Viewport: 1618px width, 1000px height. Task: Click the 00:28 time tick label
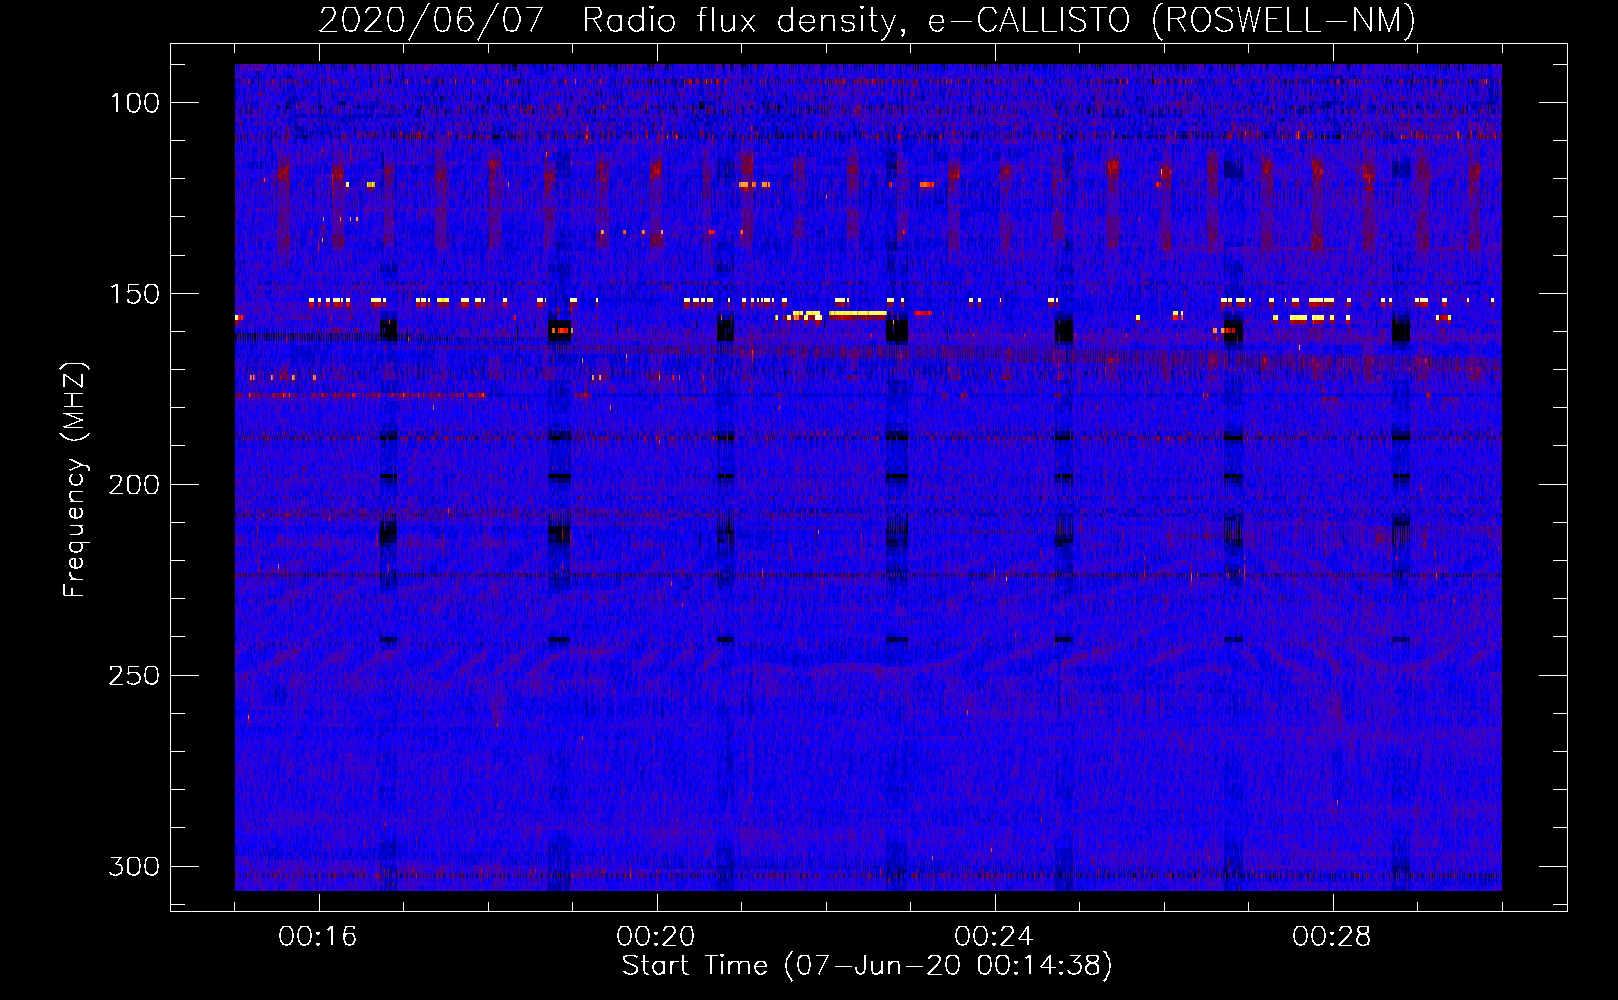[x=1332, y=937]
